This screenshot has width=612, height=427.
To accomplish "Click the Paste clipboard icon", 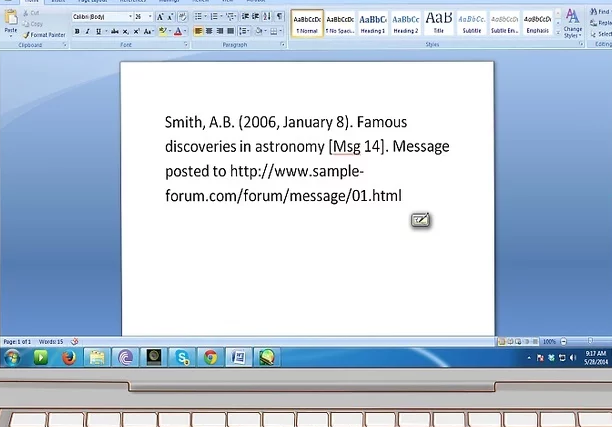I will click(x=11, y=18).
